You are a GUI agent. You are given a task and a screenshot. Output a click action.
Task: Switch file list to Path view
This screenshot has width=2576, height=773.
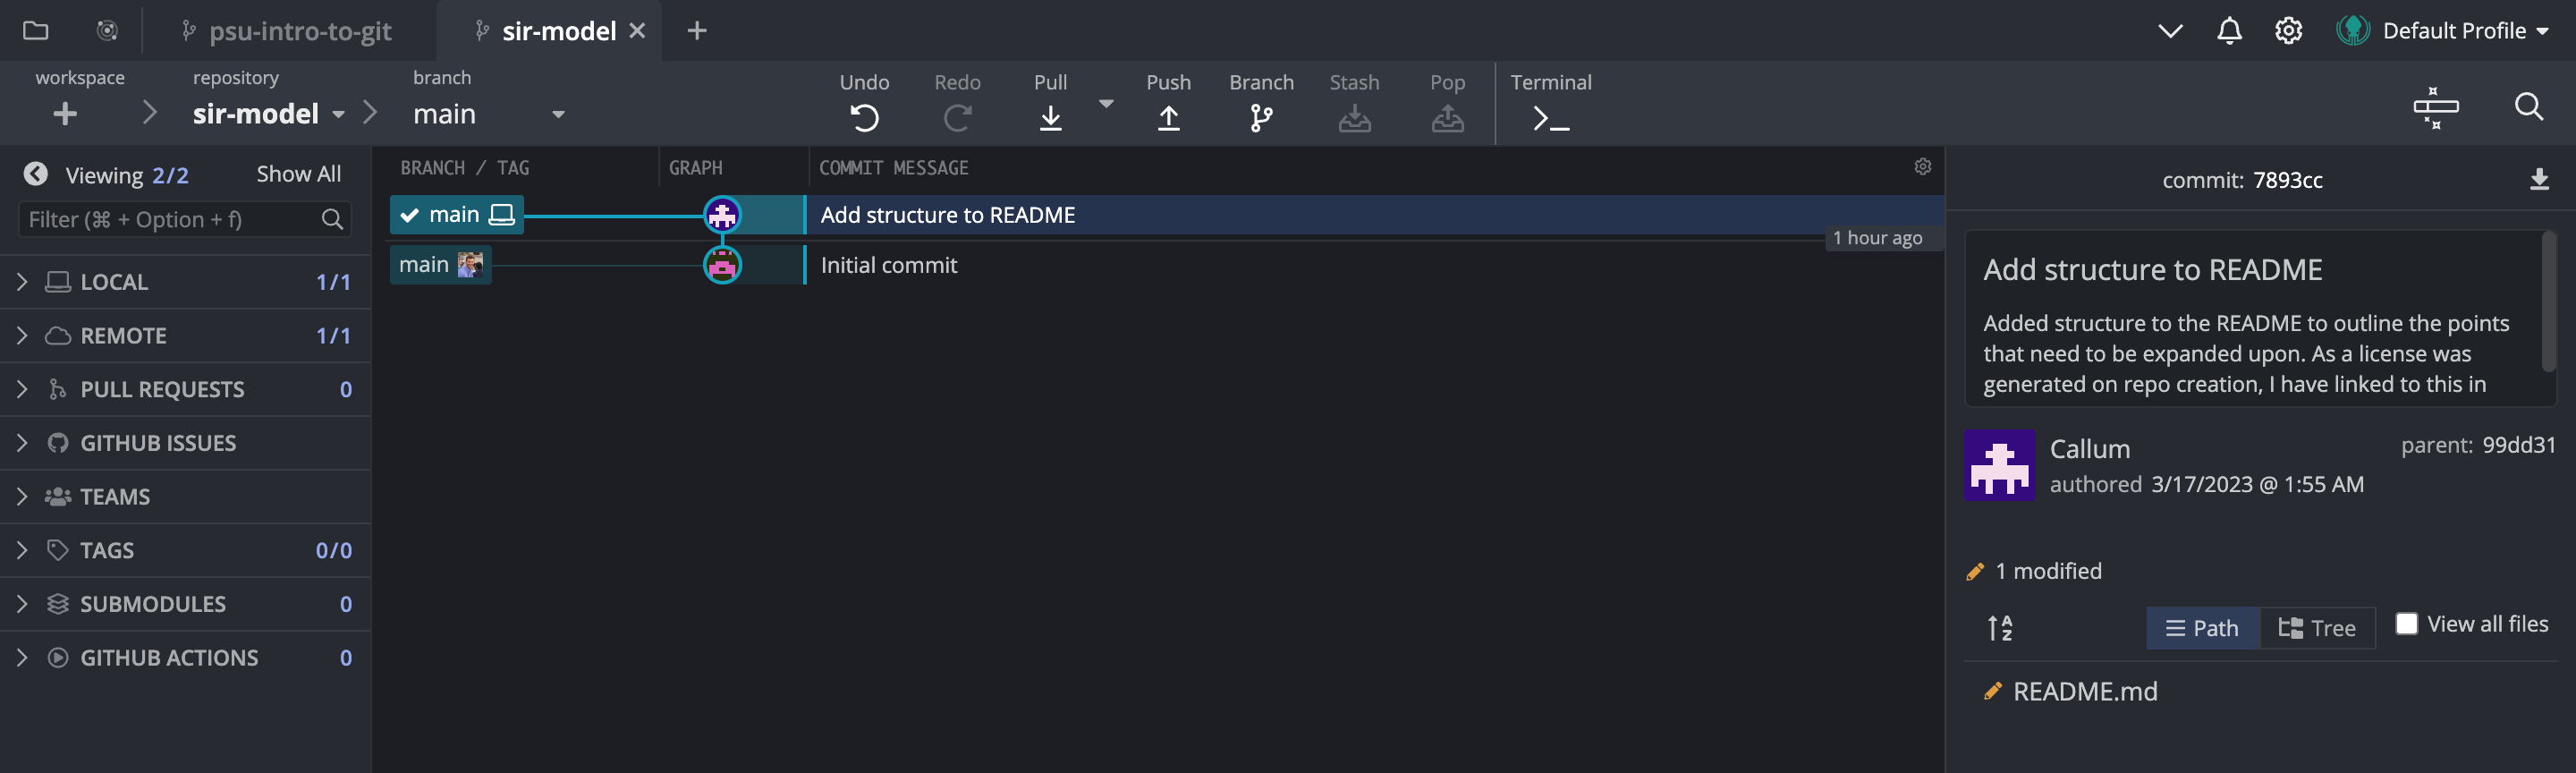click(x=2202, y=628)
